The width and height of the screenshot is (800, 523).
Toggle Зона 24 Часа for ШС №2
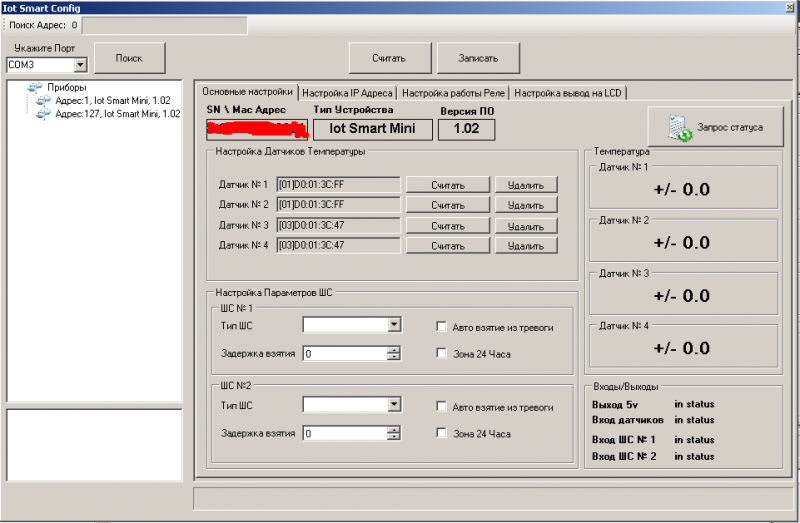[x=441, y=433]
